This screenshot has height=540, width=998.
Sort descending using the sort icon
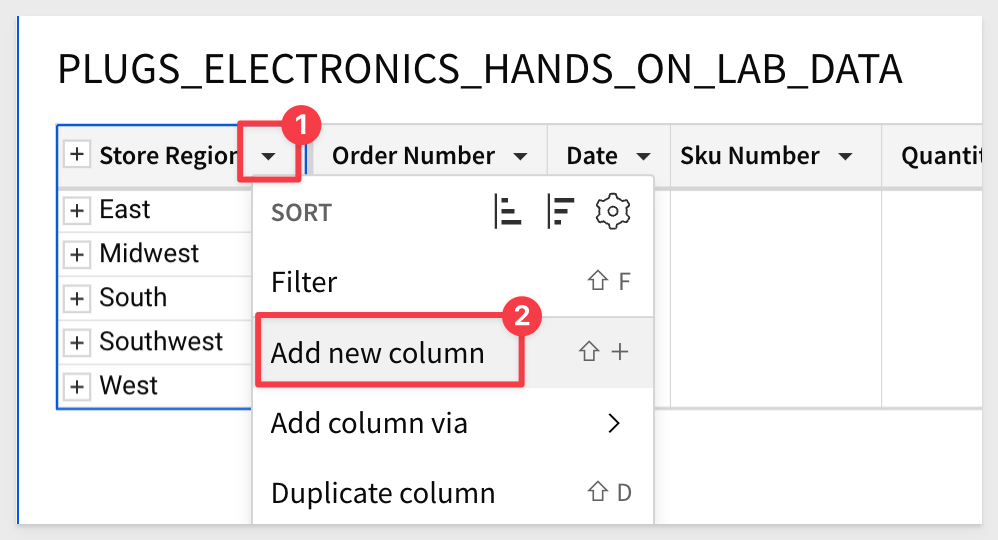point(560,211)
